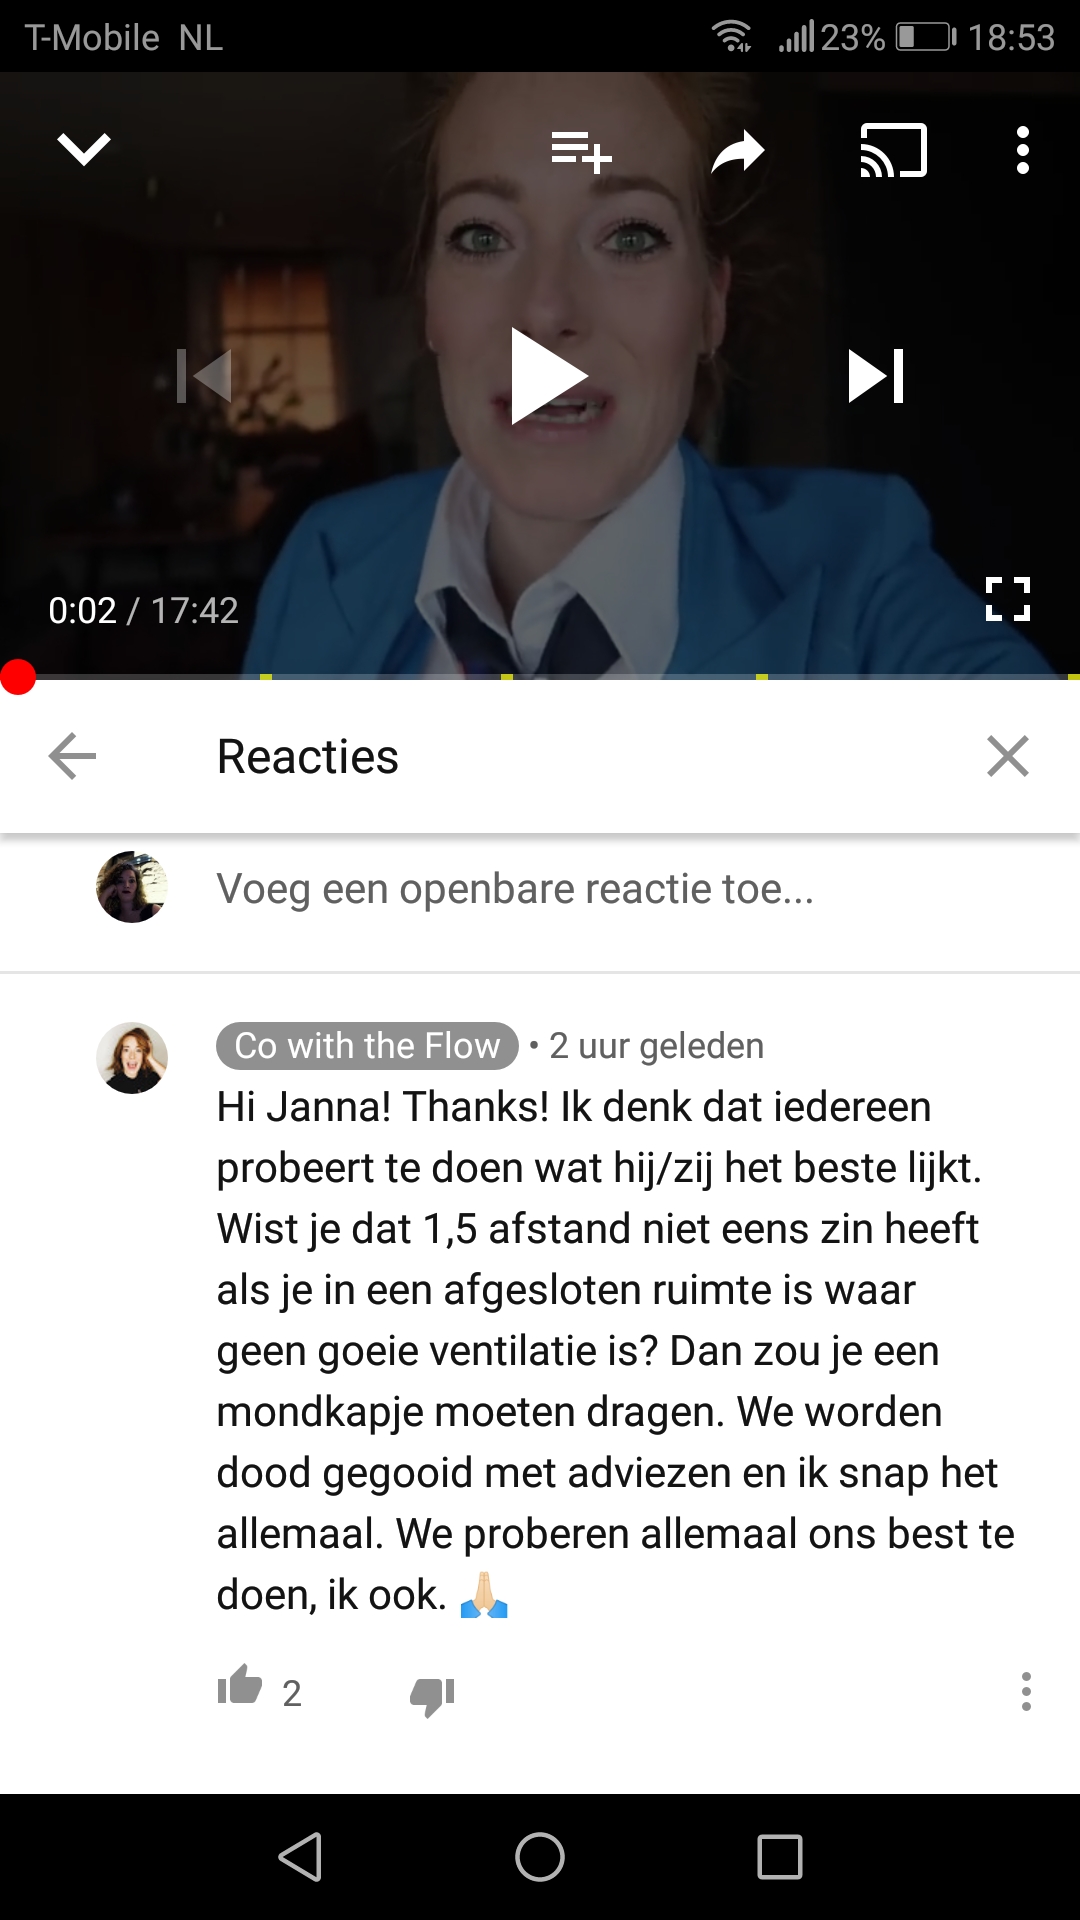Open video options three-dot menu
This screenshot has height=1920, width=1080.
[1022, 150]
